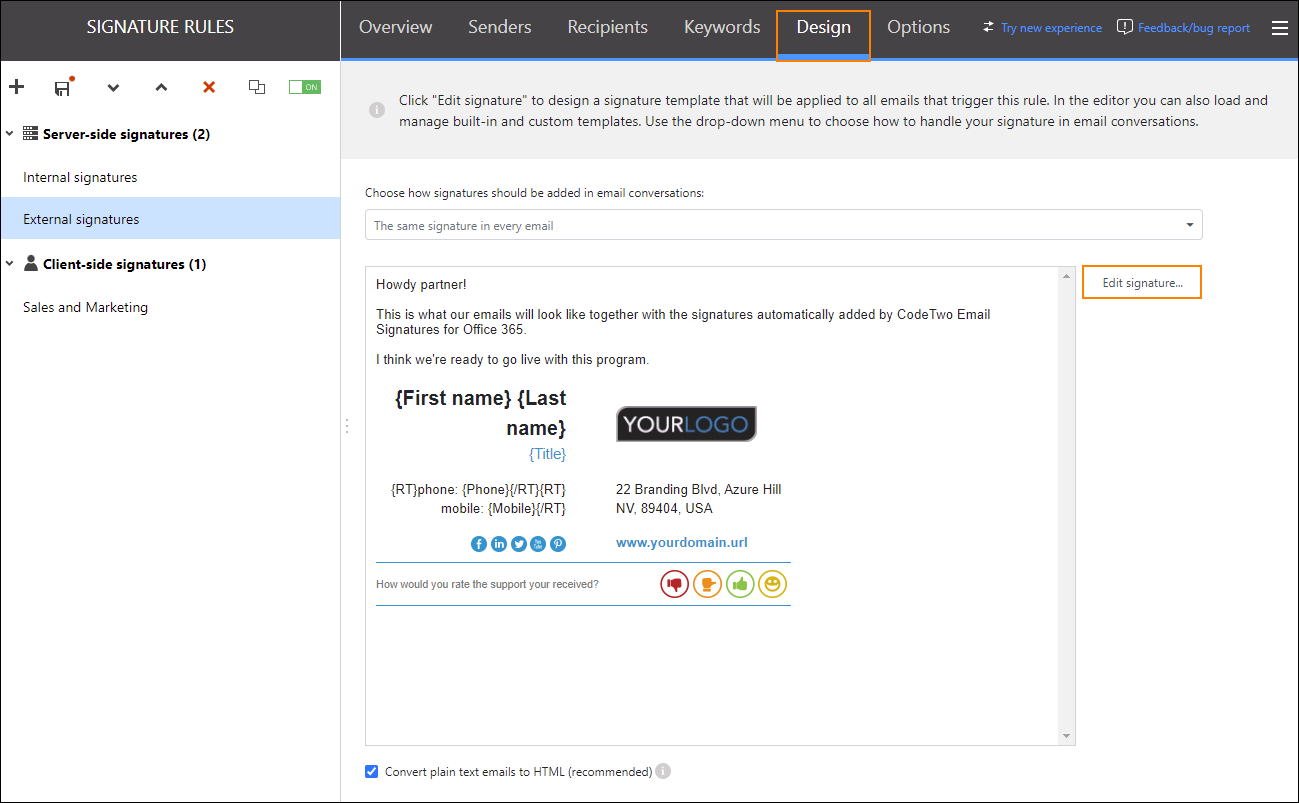The width and height of the screenshot is (1299, 803).
Task: Delete the selected signature rule
Action: tap(208, 87)
